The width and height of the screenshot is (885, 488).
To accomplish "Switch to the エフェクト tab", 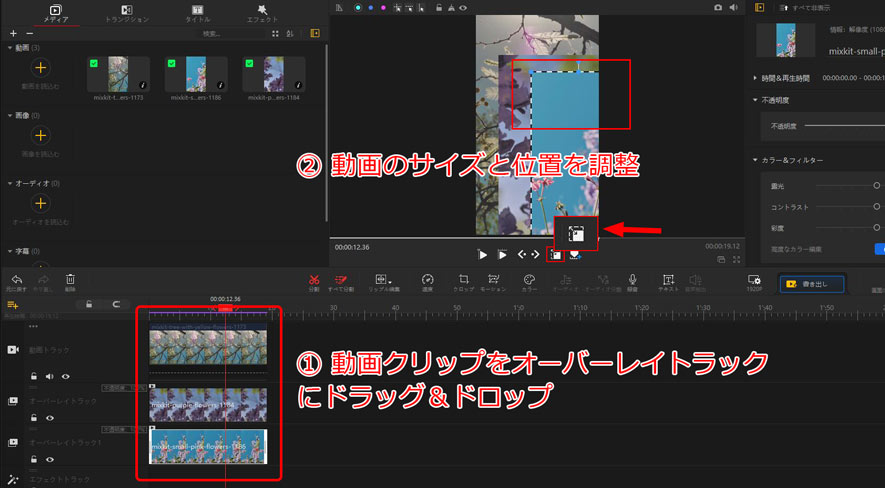I will tap(262, 14).
